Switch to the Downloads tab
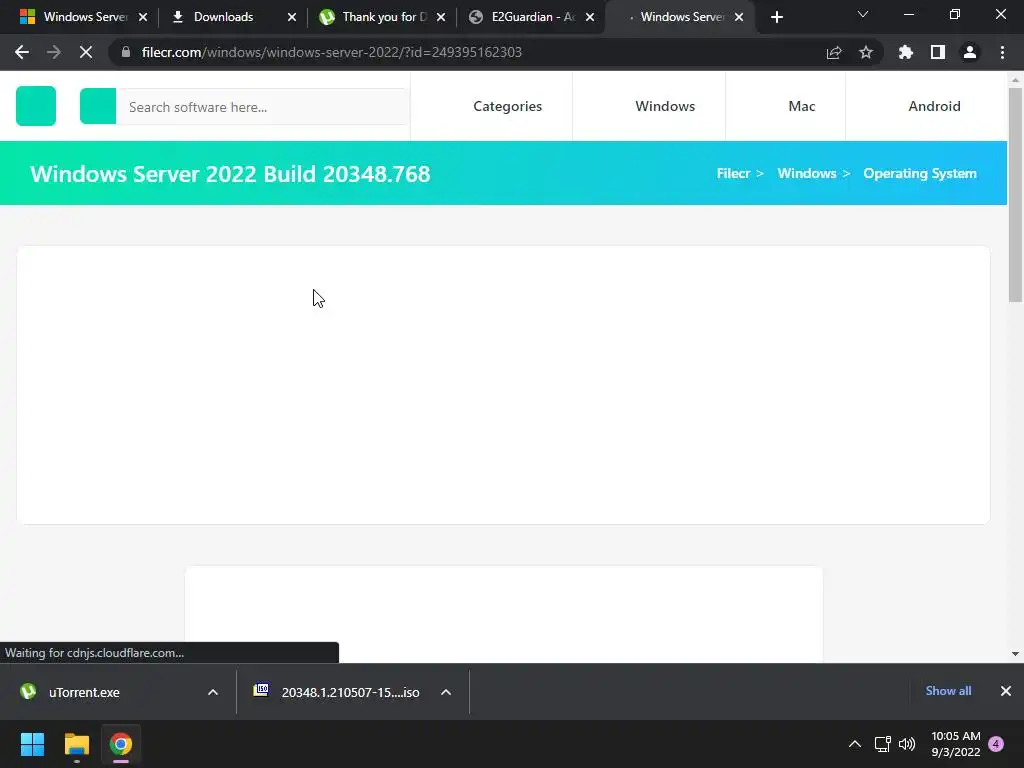 click(x=222, y=17)
